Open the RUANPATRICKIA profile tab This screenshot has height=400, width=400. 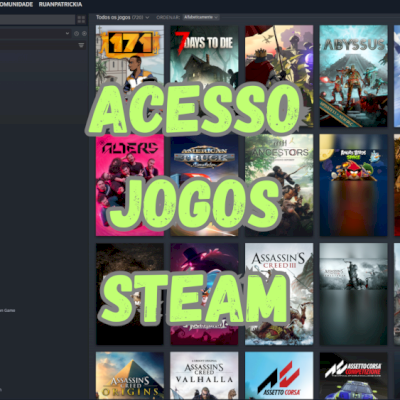[x=60, y=5]
